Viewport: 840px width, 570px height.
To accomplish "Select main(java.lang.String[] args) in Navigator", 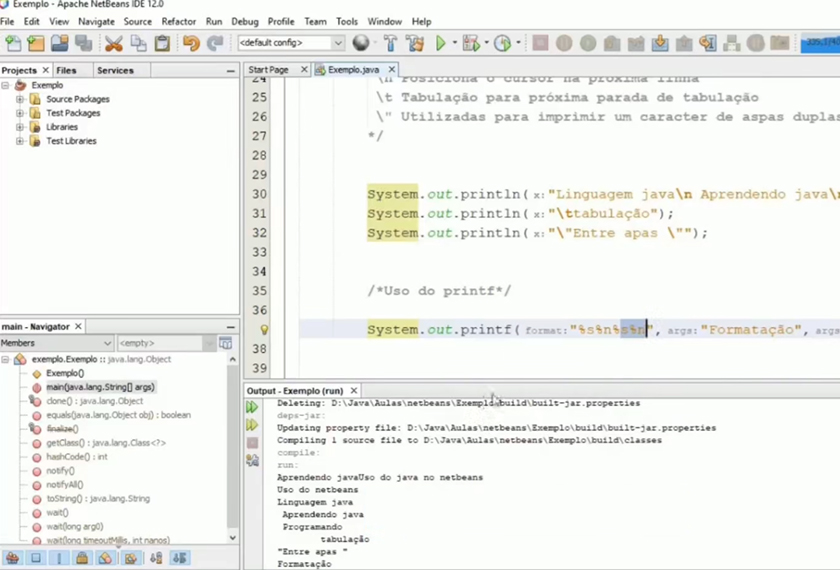I will click(100, 387).
